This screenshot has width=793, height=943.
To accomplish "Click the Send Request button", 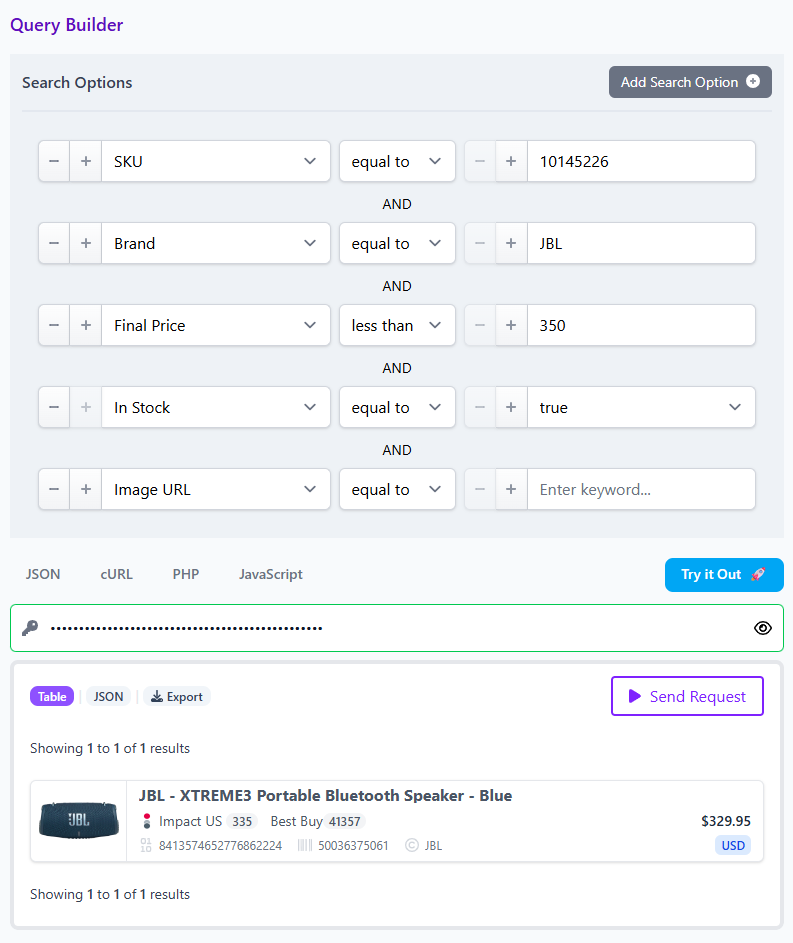I will [x=687, y=696].
